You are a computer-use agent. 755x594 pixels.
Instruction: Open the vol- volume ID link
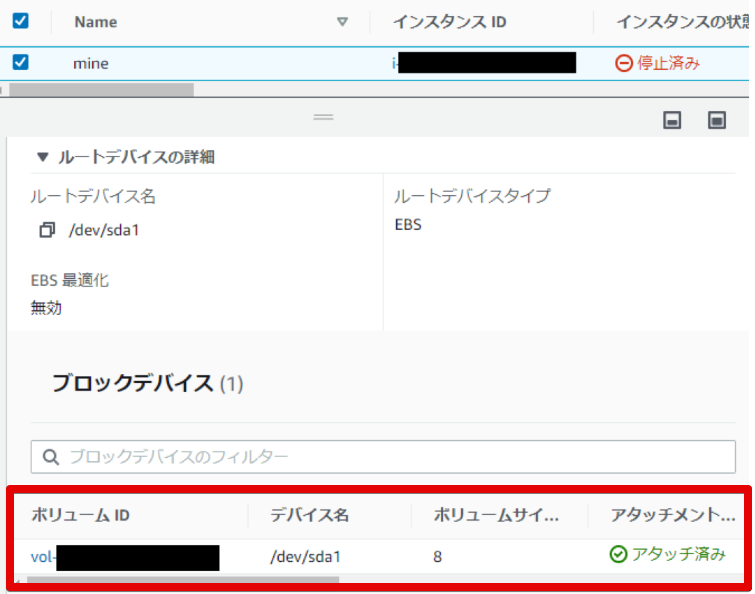(x=125, y=557)
